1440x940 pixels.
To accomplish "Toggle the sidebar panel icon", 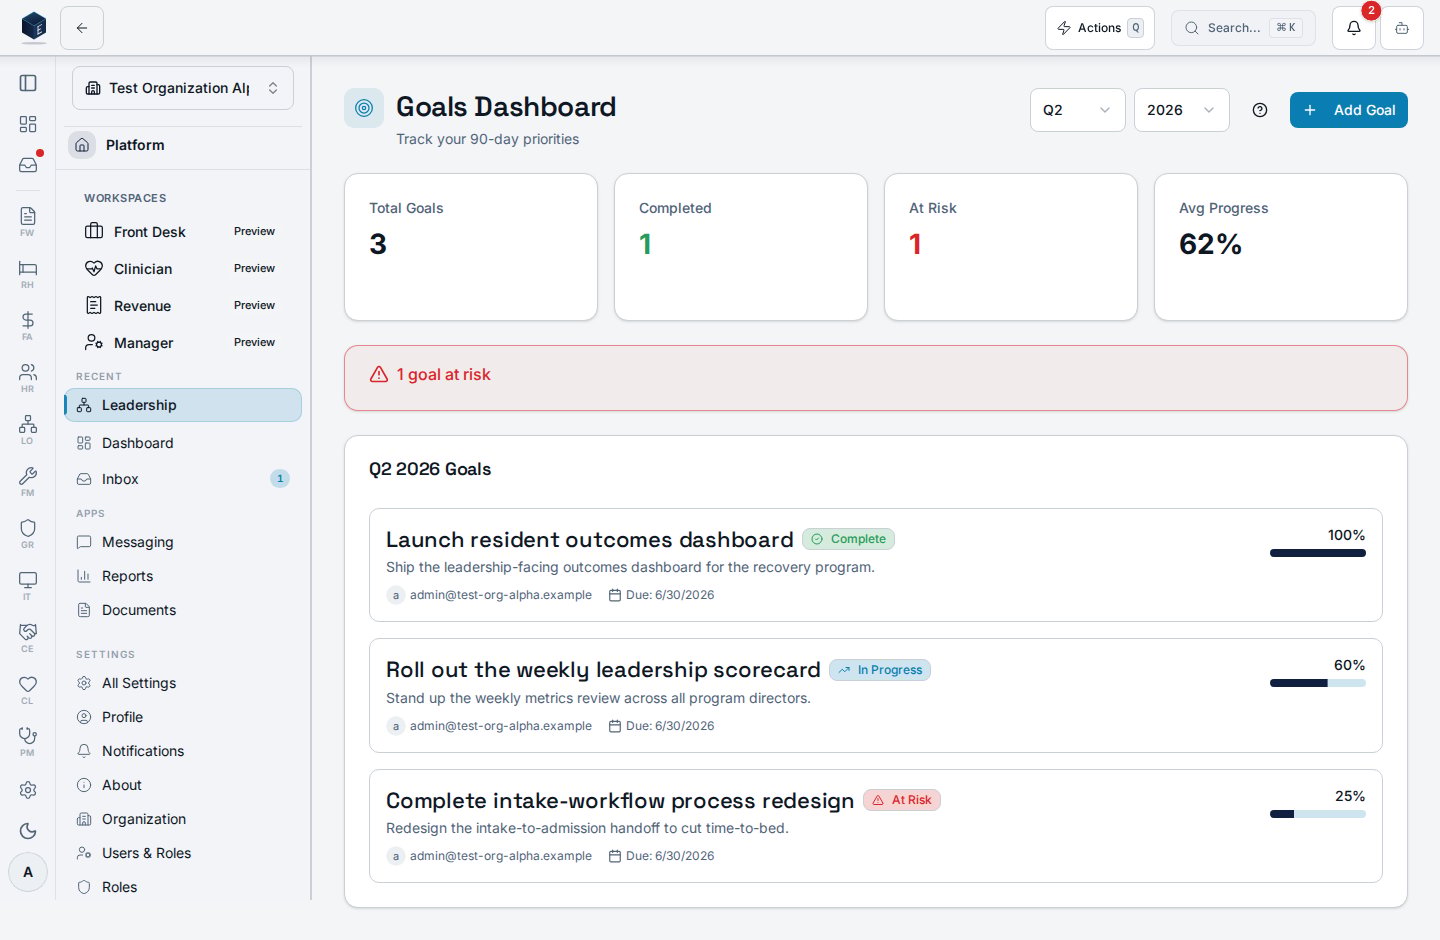I will (28, 83).
